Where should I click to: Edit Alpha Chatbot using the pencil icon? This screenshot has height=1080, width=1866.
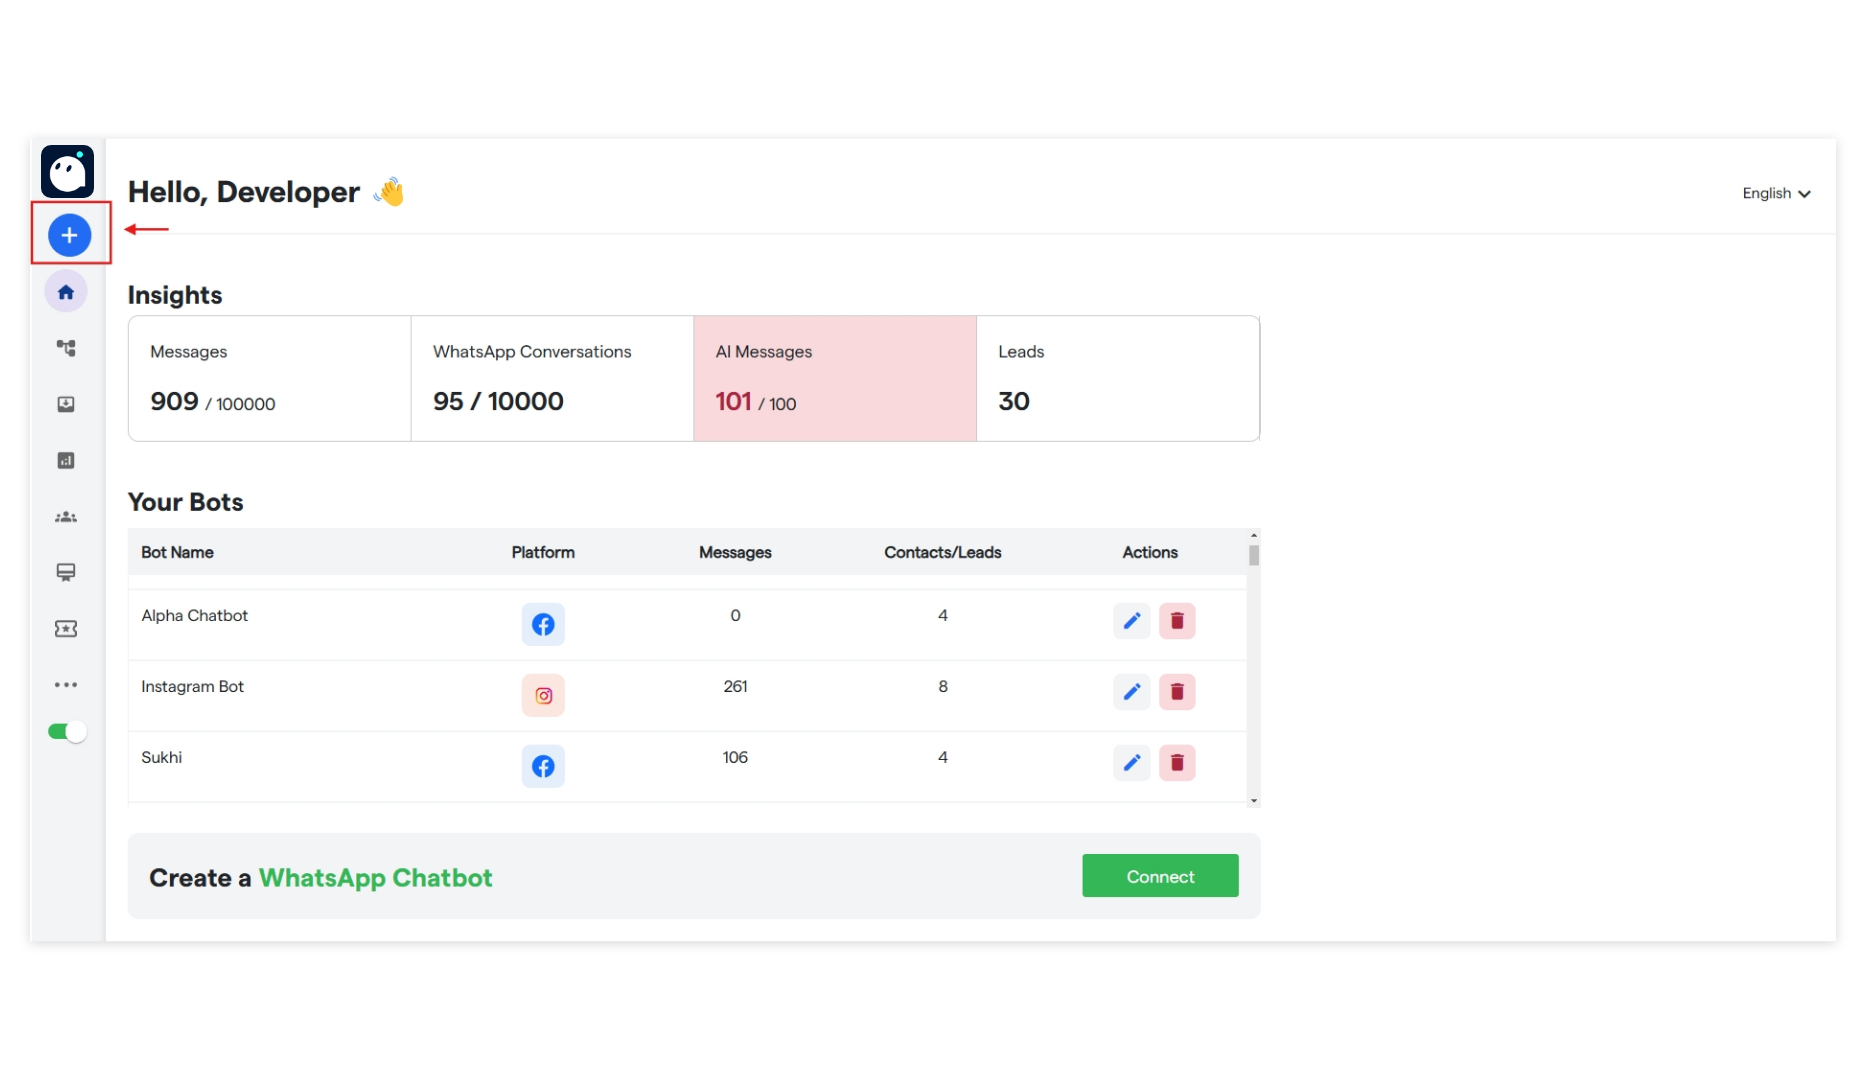(1131, 620)
